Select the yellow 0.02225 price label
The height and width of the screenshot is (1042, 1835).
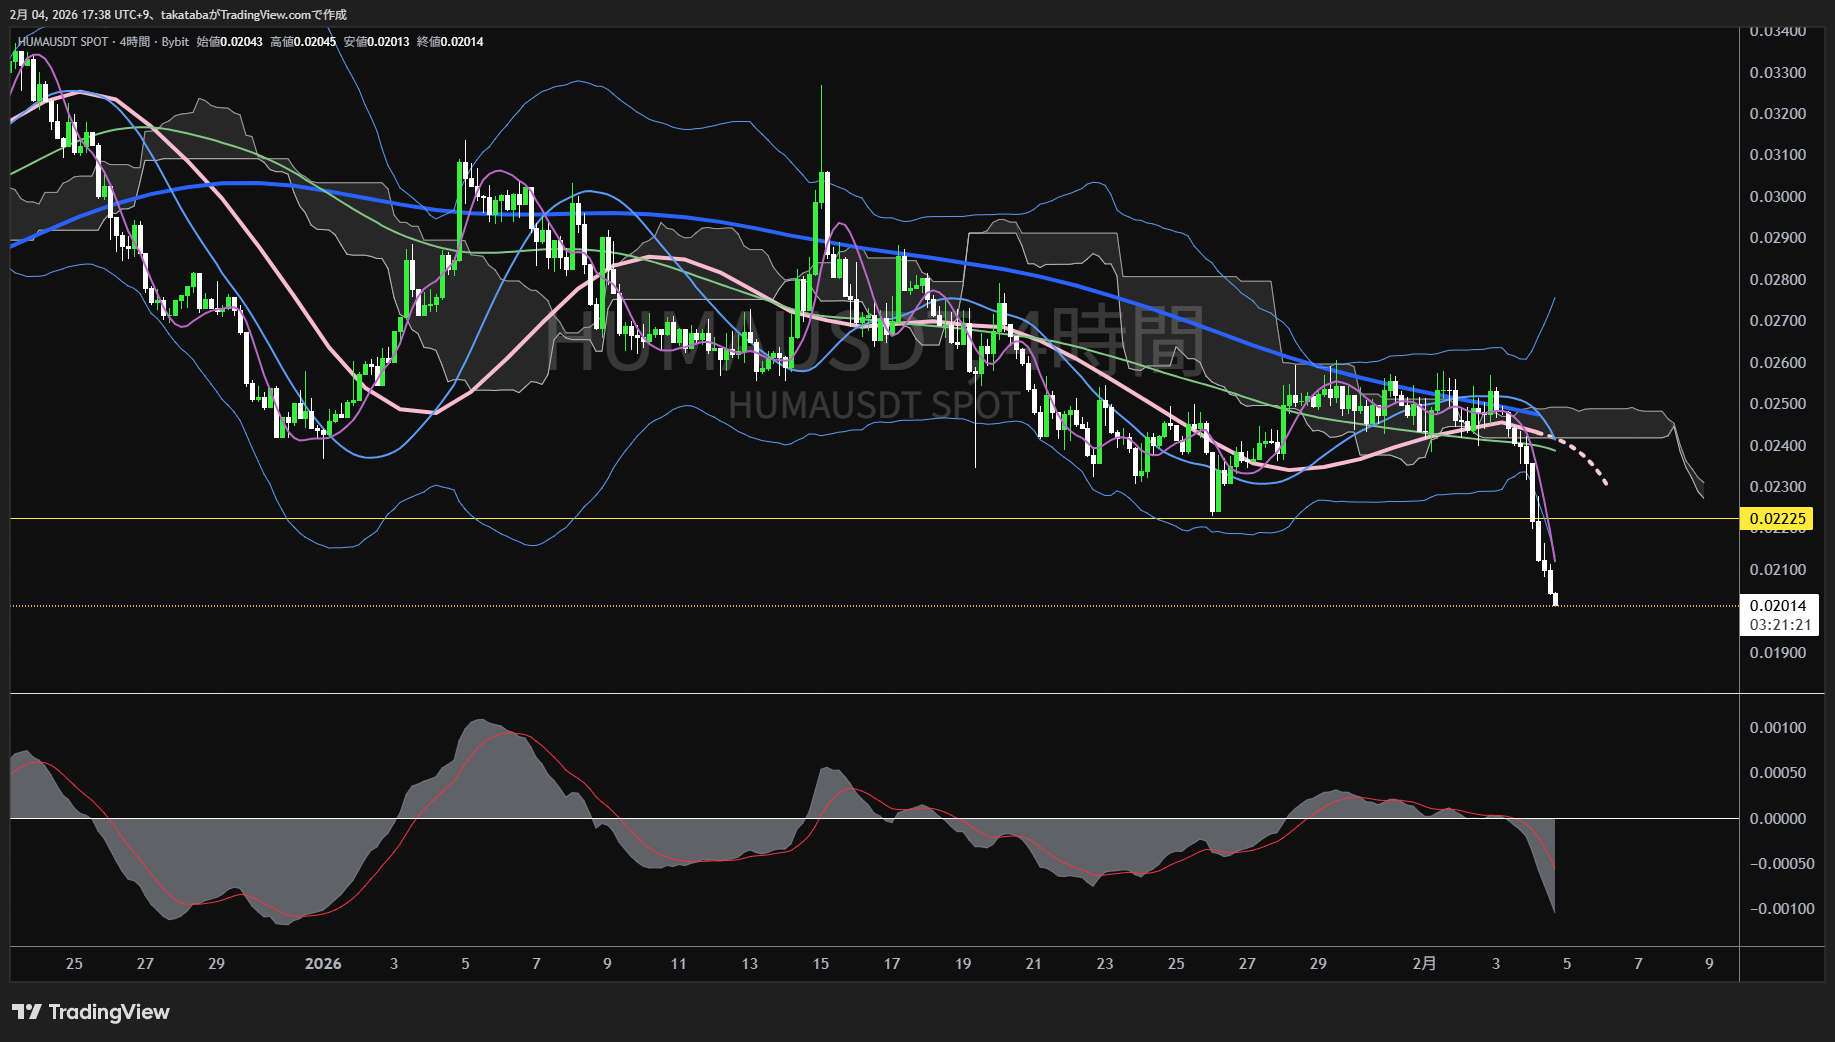tap(1777, 518)
